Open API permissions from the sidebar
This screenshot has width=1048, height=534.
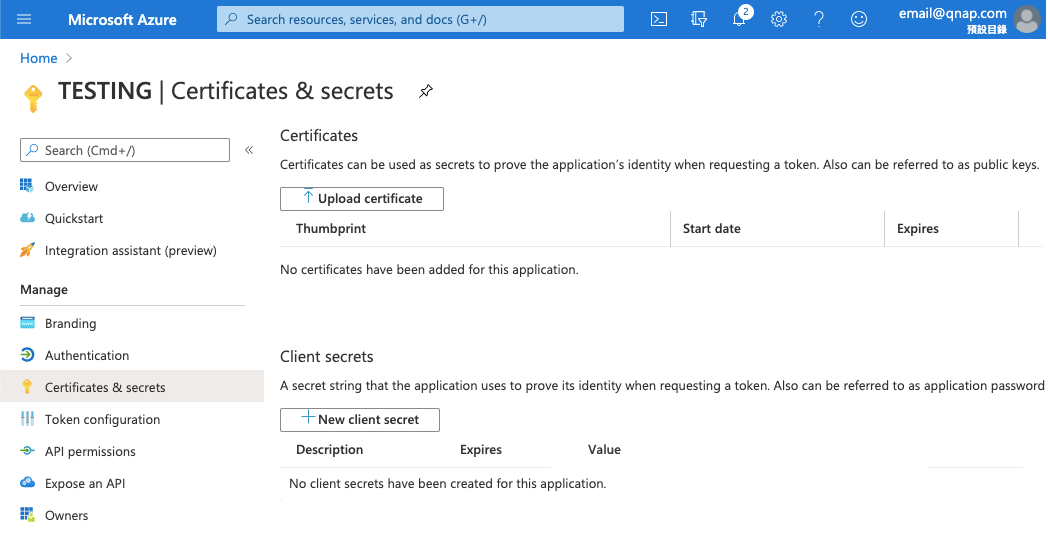(90, 452)
